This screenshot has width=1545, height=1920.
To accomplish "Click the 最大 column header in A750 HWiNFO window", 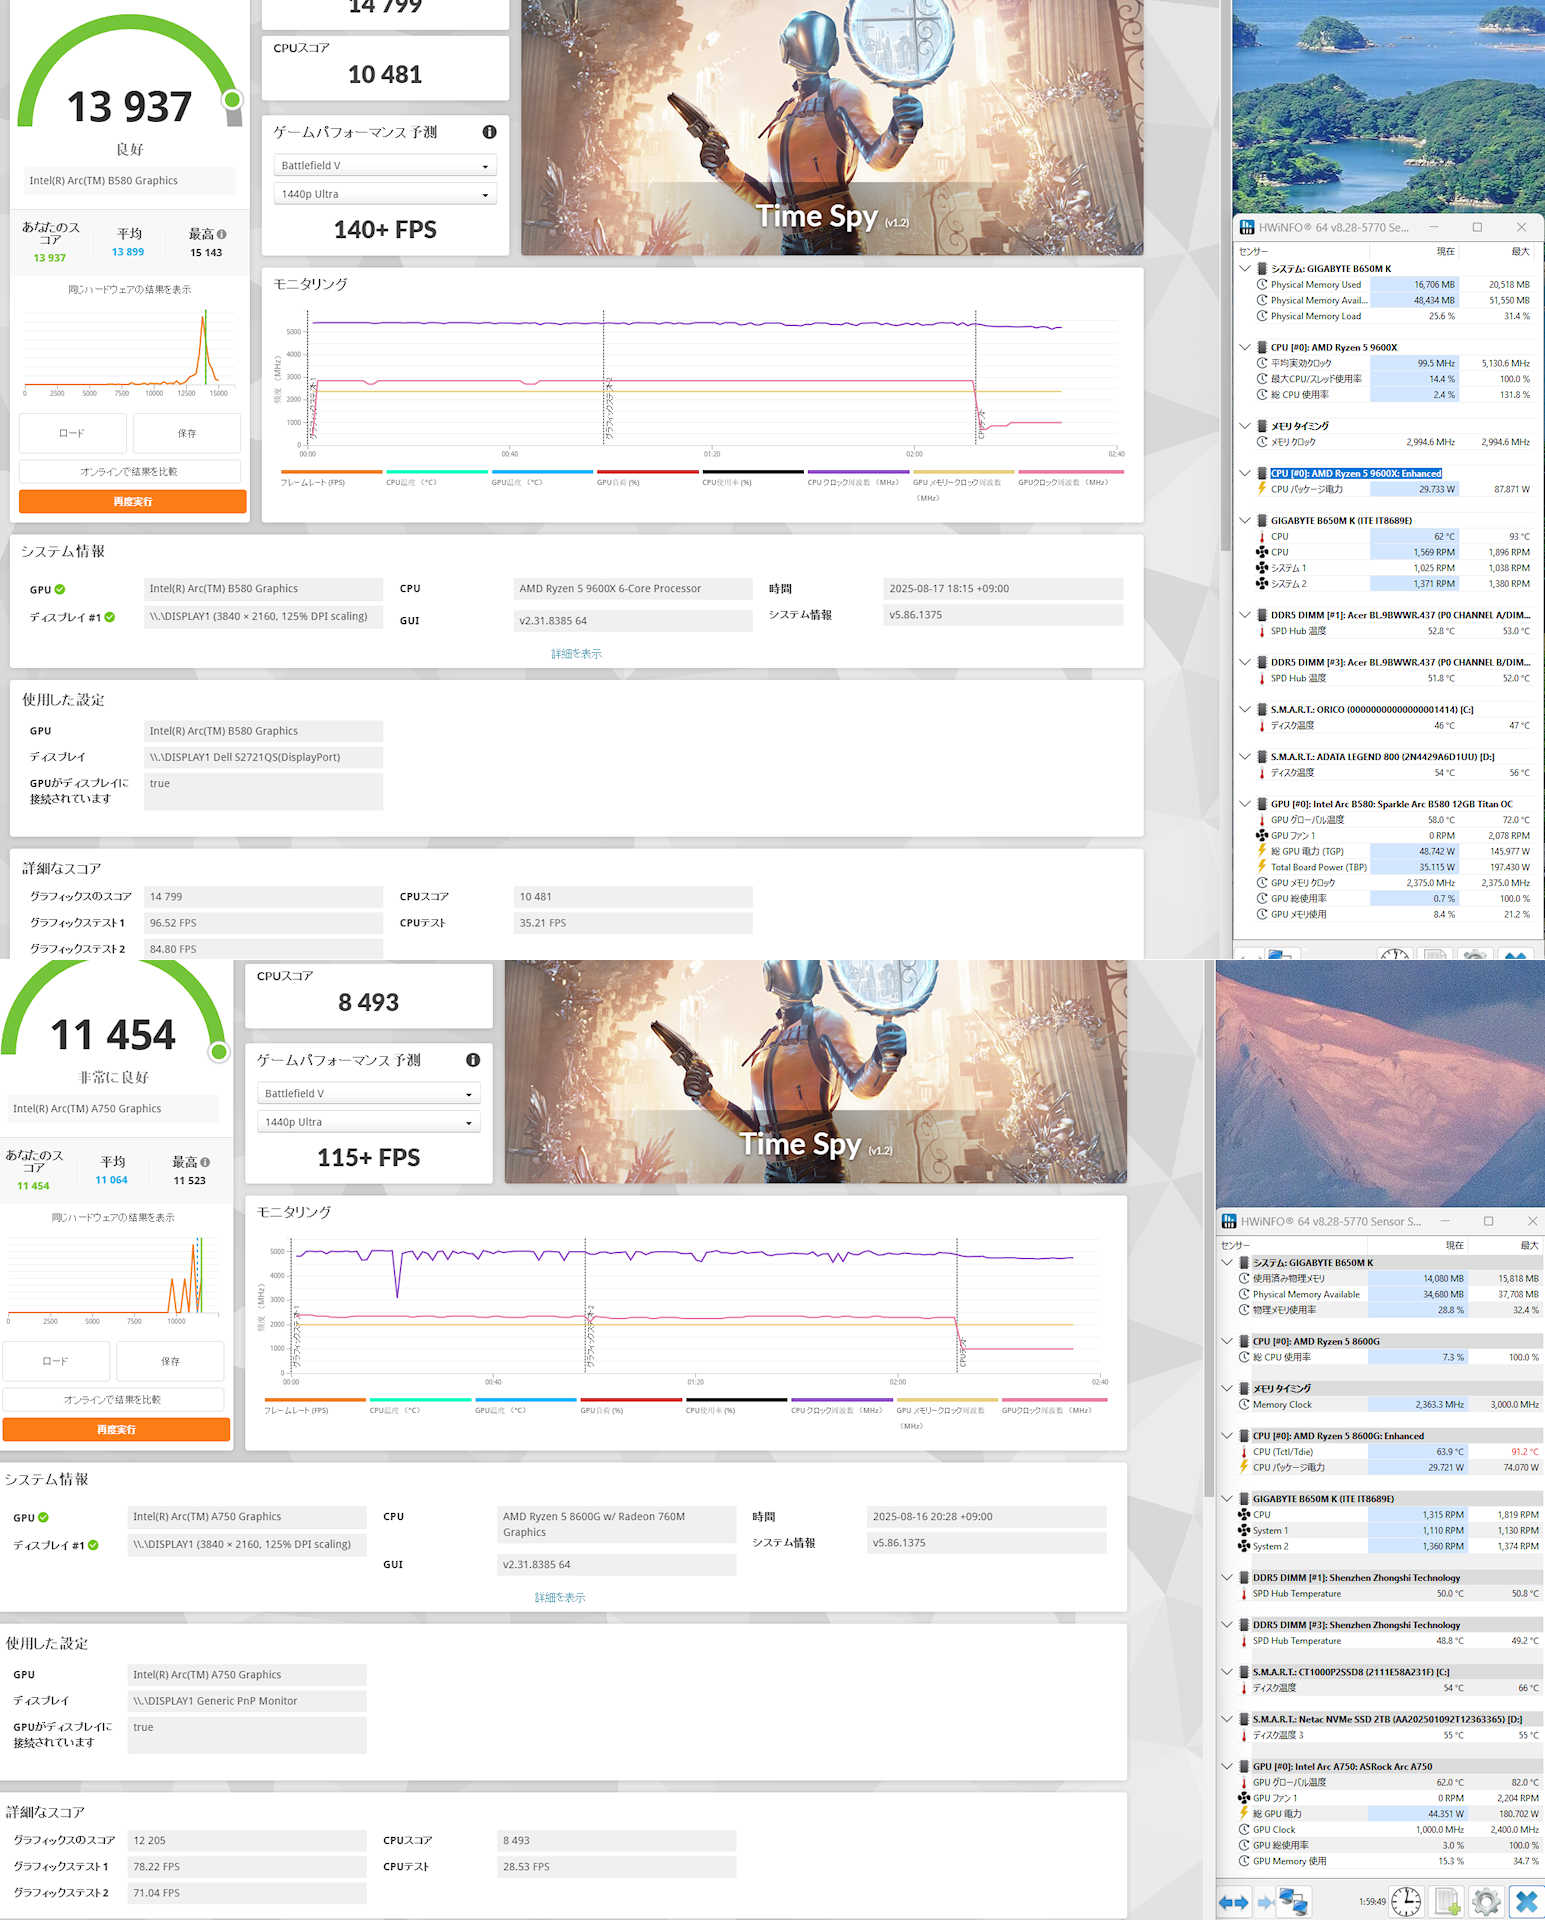I will (1506, 1245).
